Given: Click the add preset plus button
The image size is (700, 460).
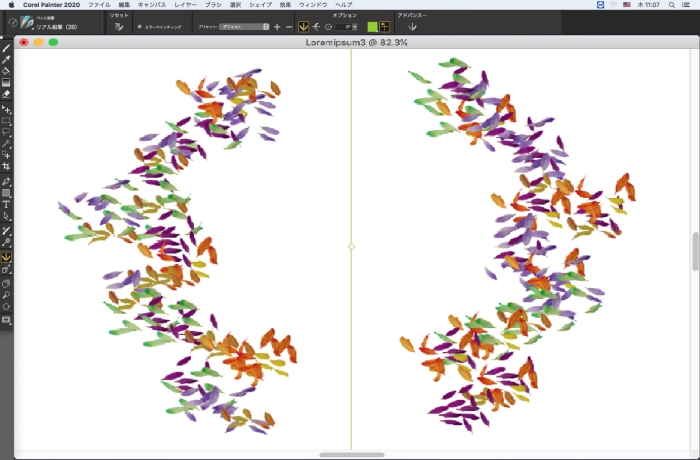Looking at the screenshot, I should [278, 27].
